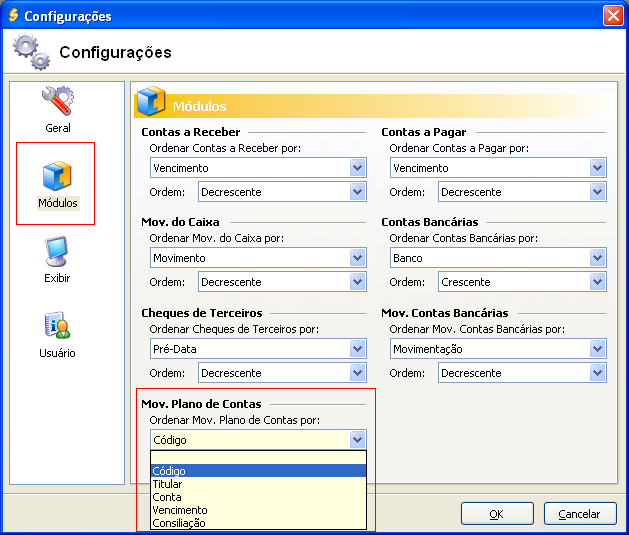The width and height of the screenshot is (629, 535).
Task: Open Mov. do Caixa Ordem dropdown
Action: pos(358,282)
